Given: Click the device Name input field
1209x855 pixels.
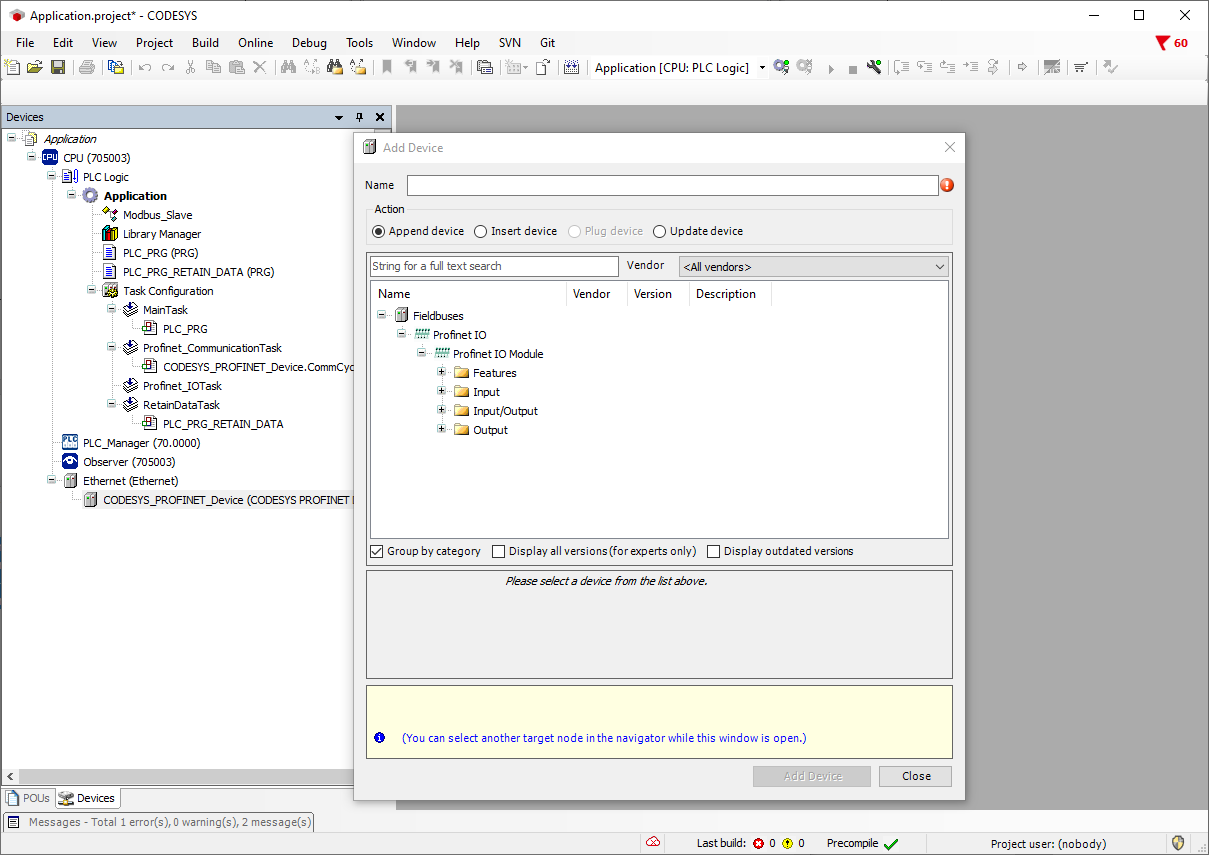Looking at the screenshot, I should [672, 185].
